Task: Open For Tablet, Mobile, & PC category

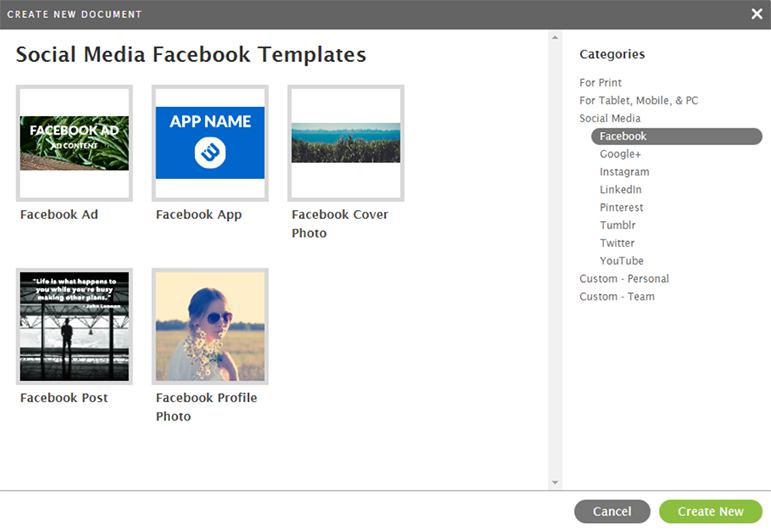Action: point(639,100)
